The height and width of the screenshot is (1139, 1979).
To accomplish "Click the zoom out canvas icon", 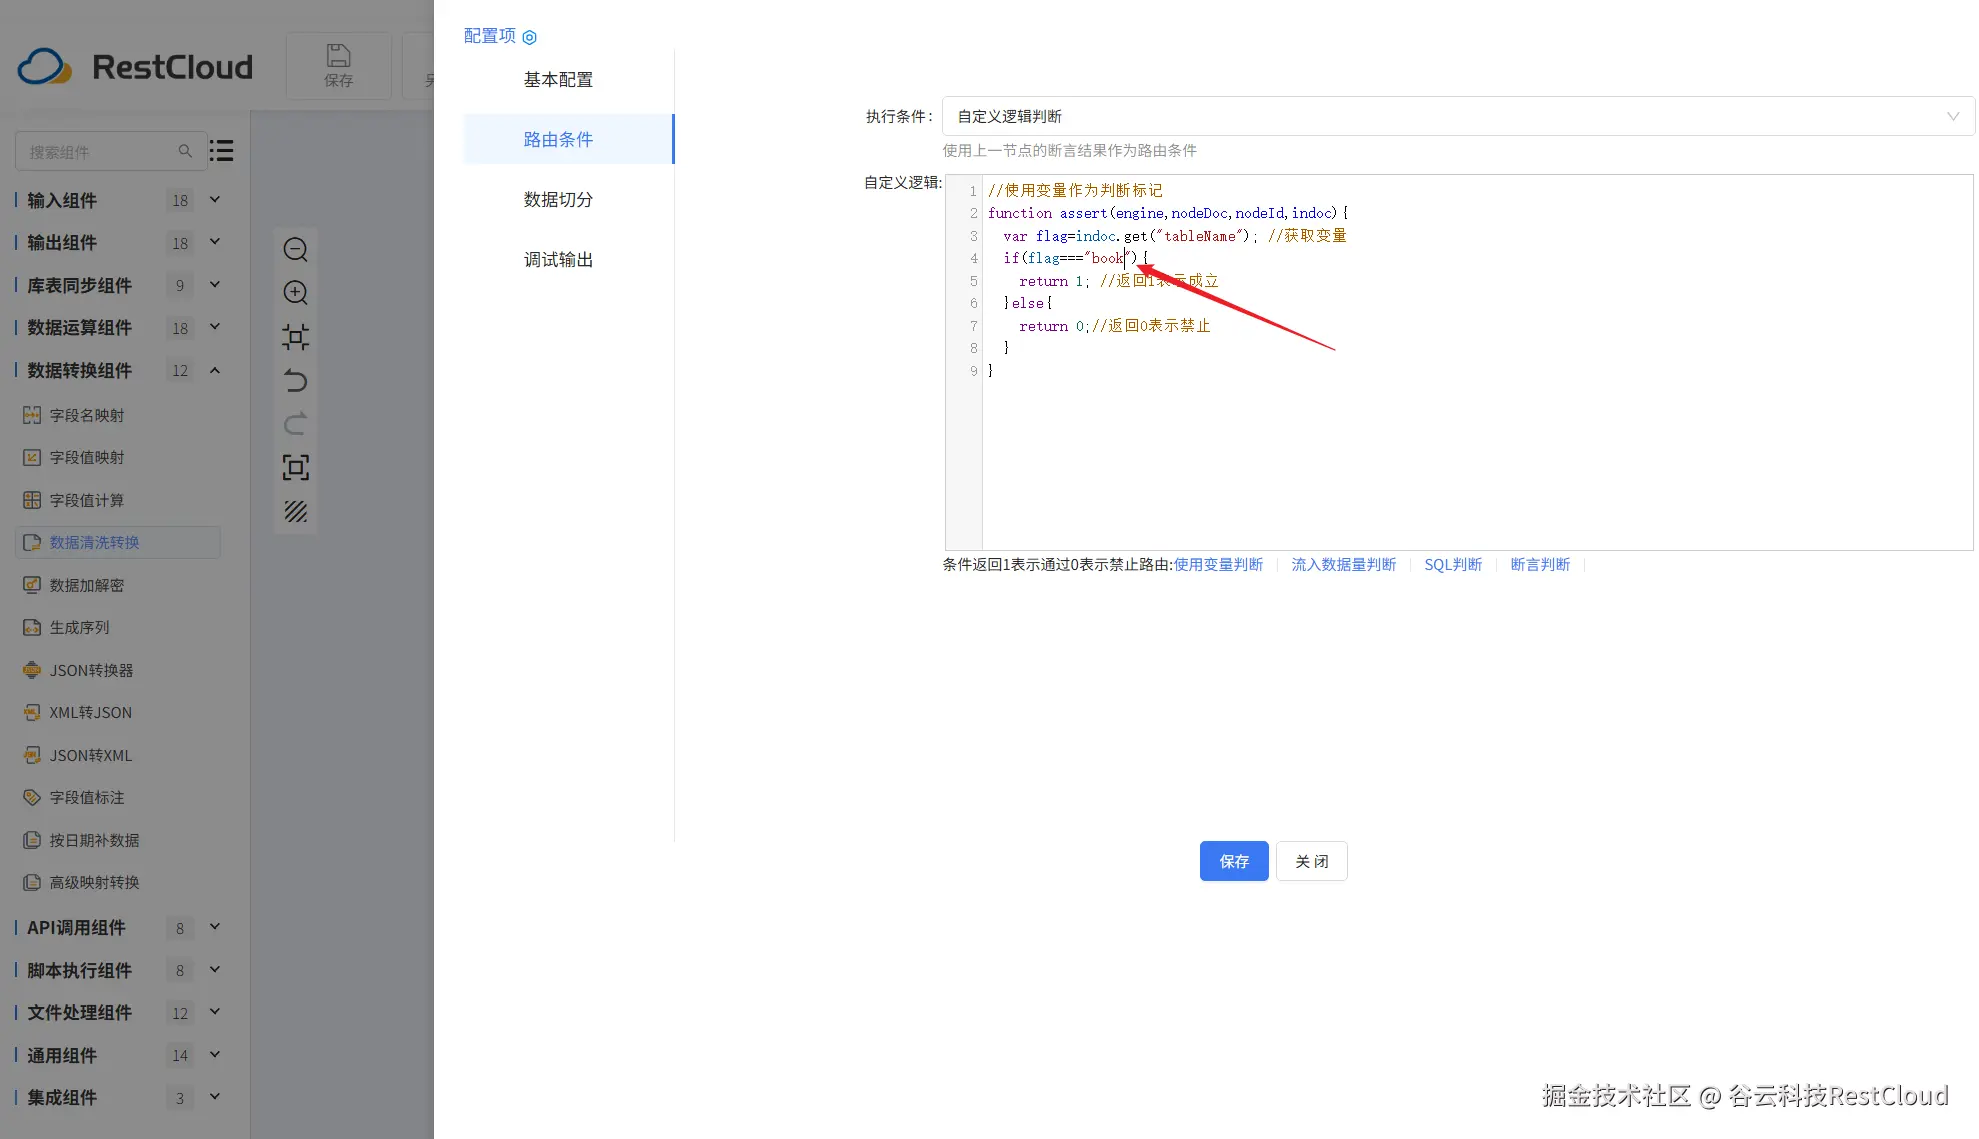I will (295, 249).
